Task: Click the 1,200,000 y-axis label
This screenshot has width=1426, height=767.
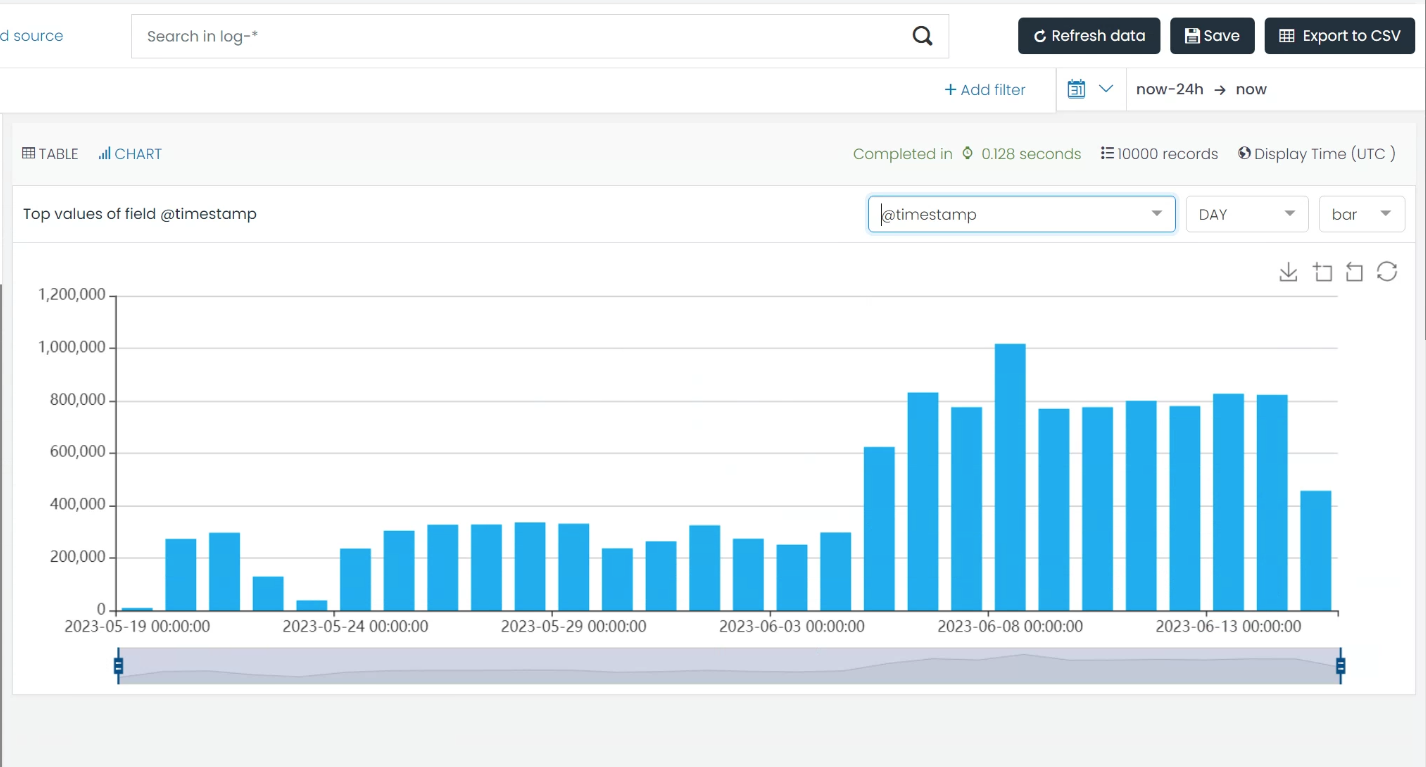Action: pos(72,295)
